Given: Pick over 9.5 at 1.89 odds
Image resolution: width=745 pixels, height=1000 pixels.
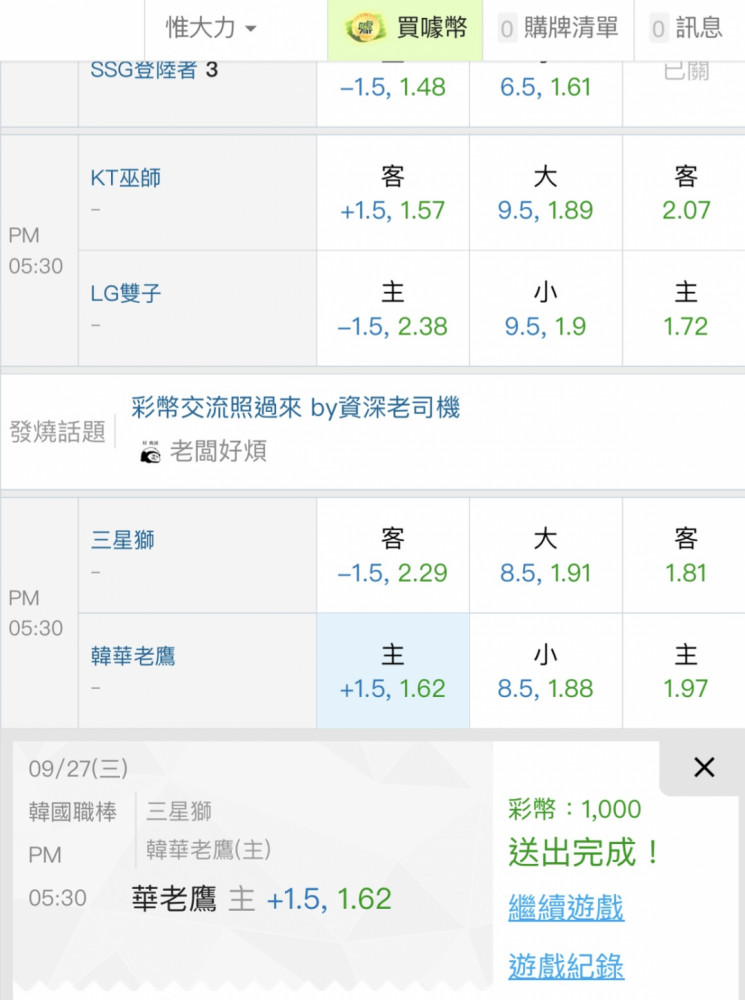Looking at the screenshot, I should (x=545, y=193).
